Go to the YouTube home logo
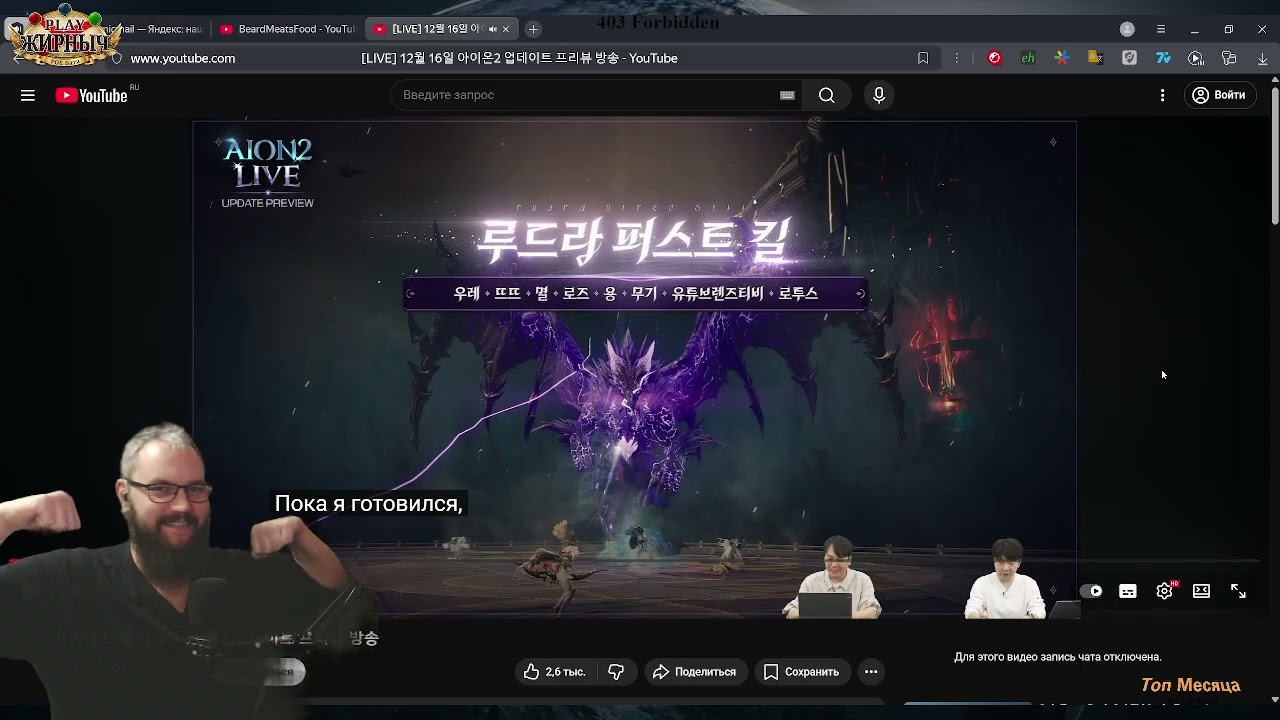The width and height of the screenshot is (1280, 720). click(91, 95)
